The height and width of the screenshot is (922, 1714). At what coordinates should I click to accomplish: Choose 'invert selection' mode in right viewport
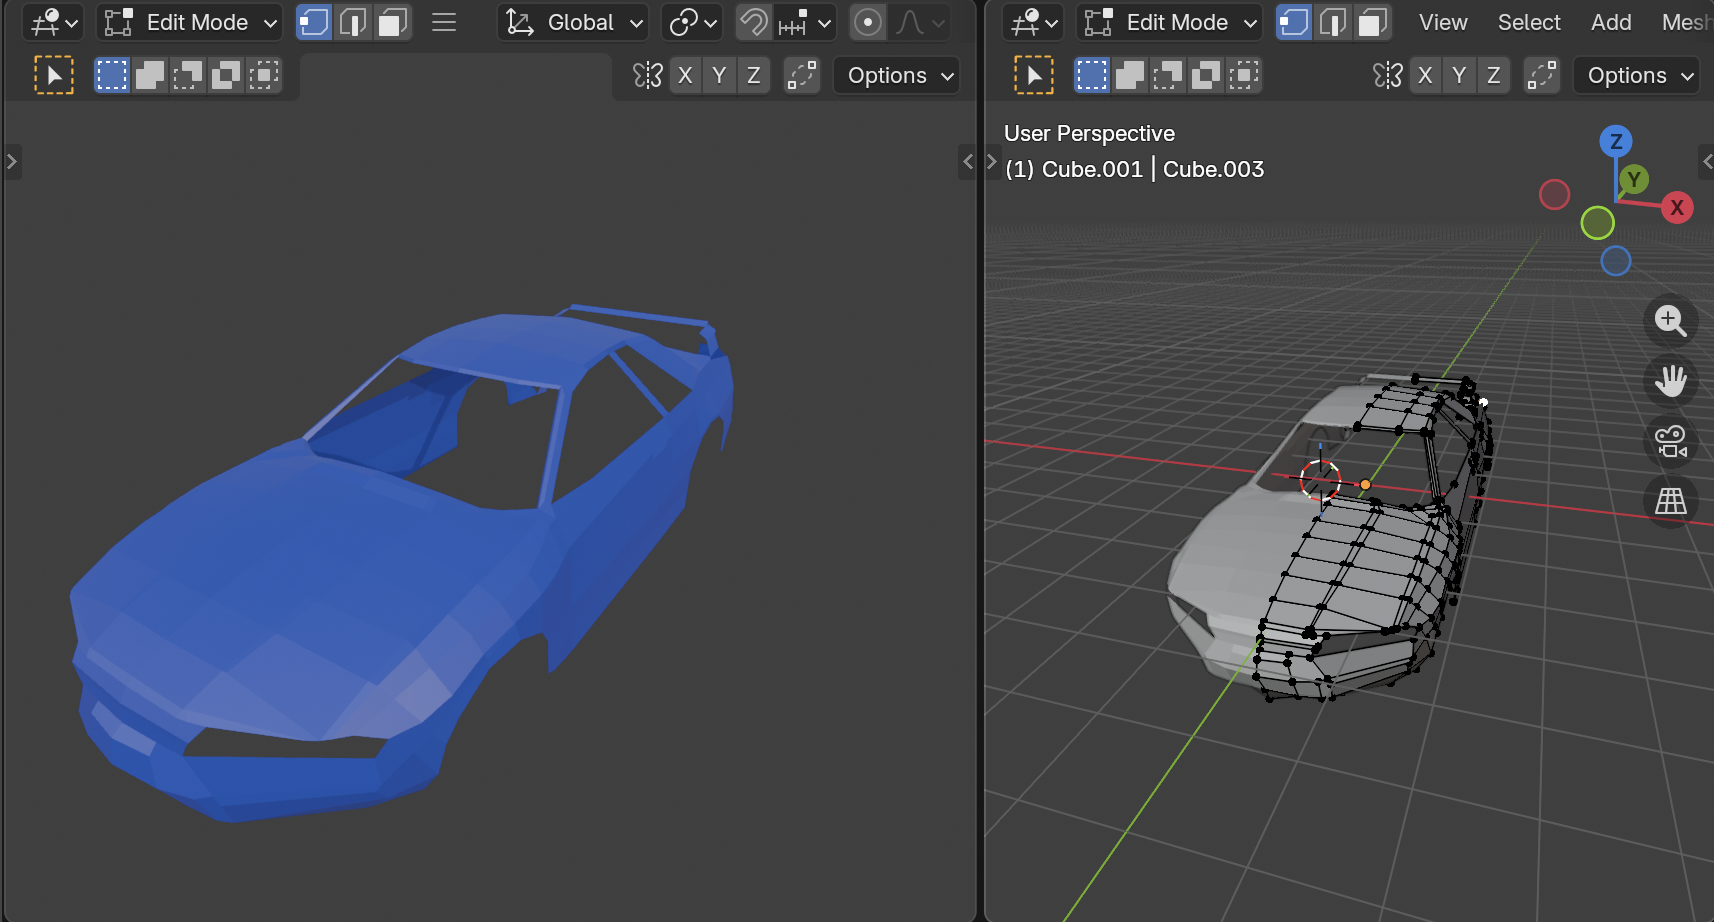(1206, 75)
